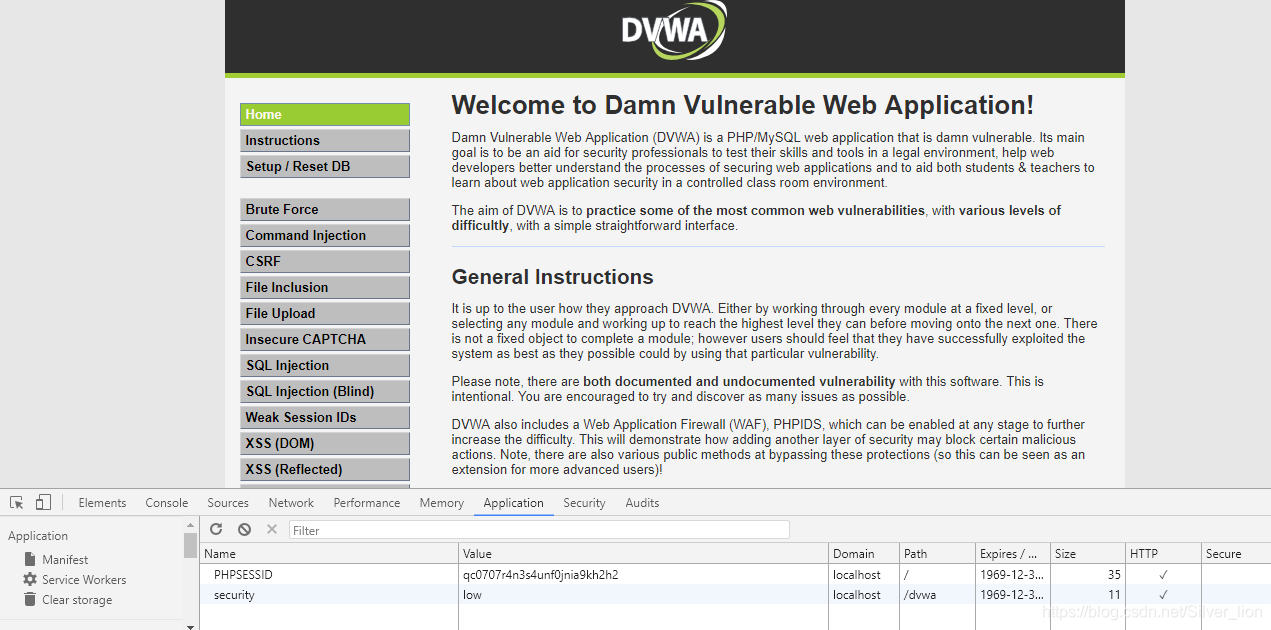
Task: Open the File Inclusion module
Action: [x=325, y=287]
